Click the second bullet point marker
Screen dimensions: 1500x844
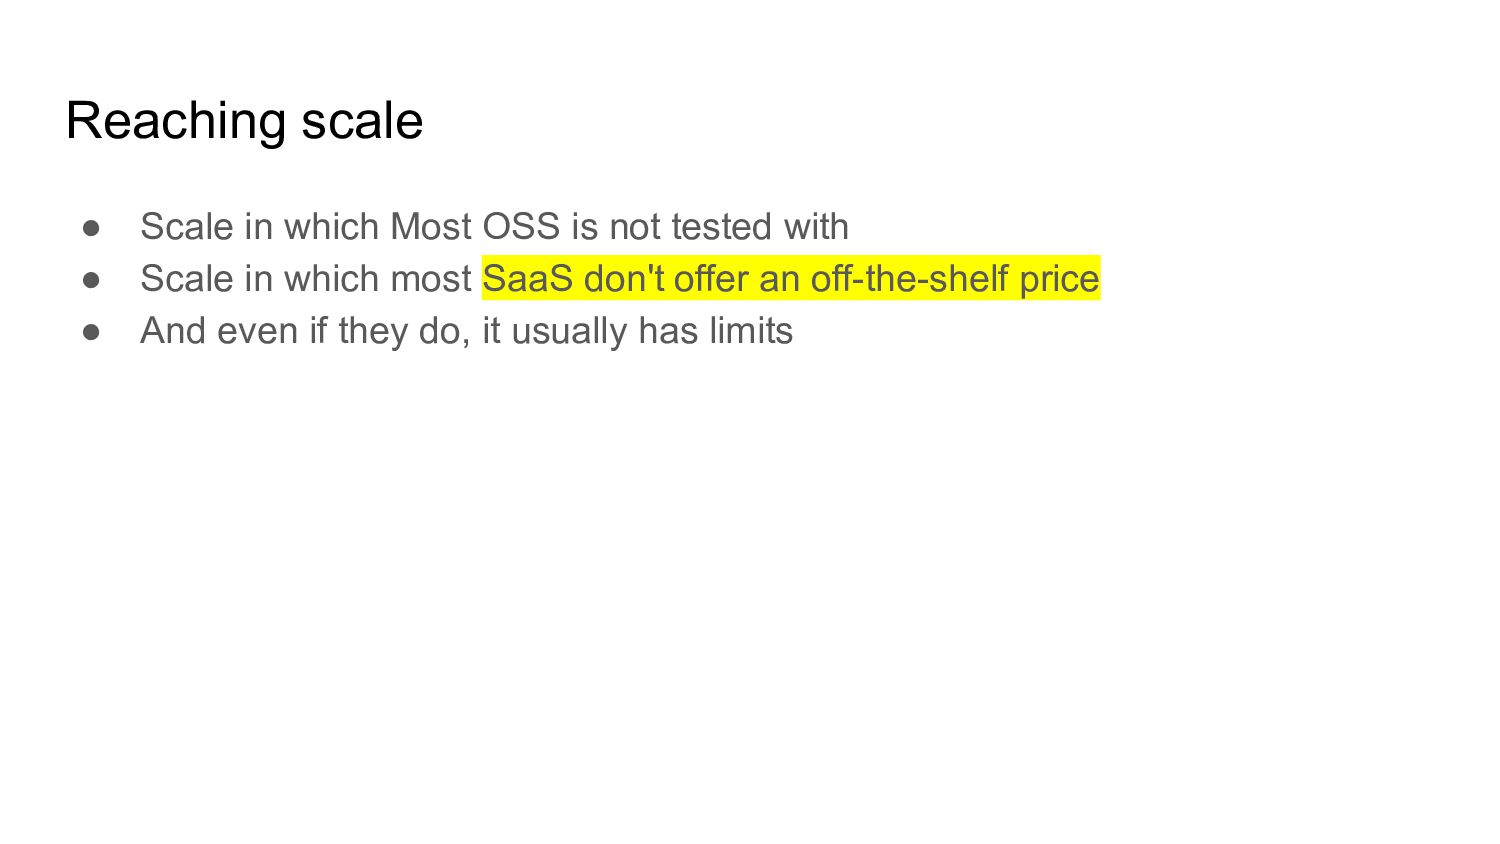tap(91, 280)
